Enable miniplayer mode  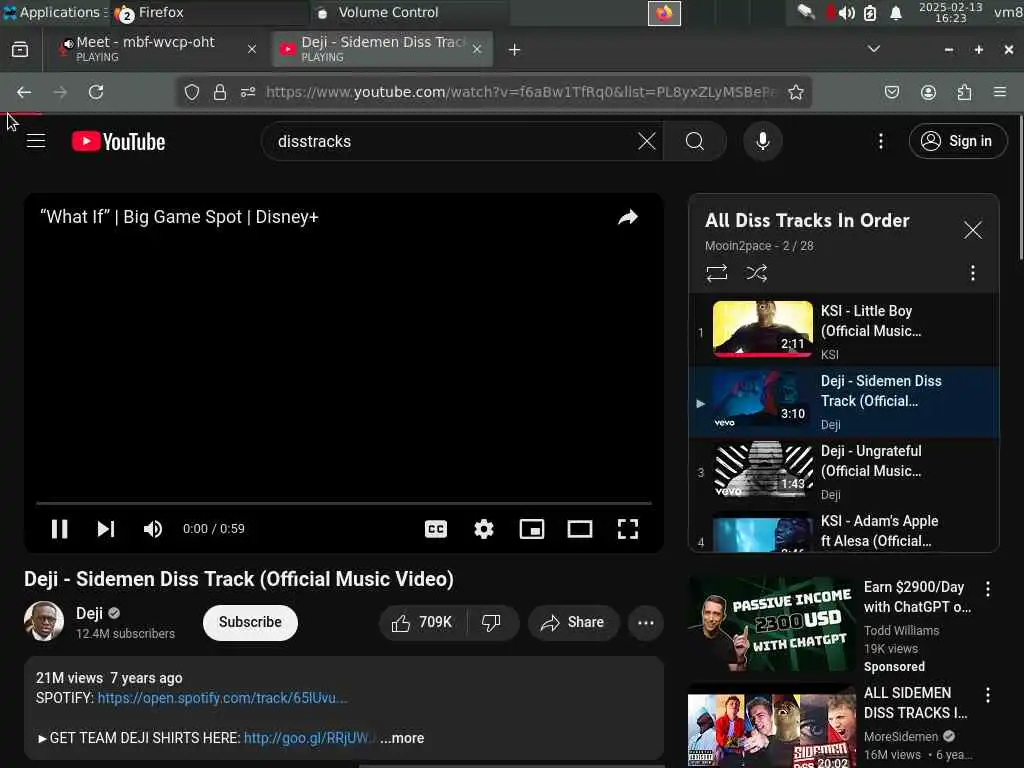(x=532, y=528)
